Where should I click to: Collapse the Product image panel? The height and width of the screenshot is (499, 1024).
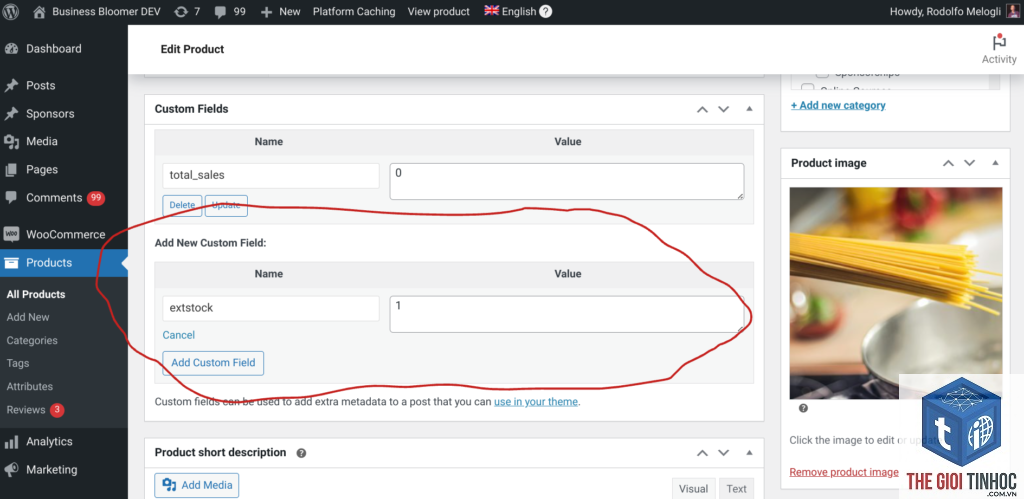[x=995, y=163]
